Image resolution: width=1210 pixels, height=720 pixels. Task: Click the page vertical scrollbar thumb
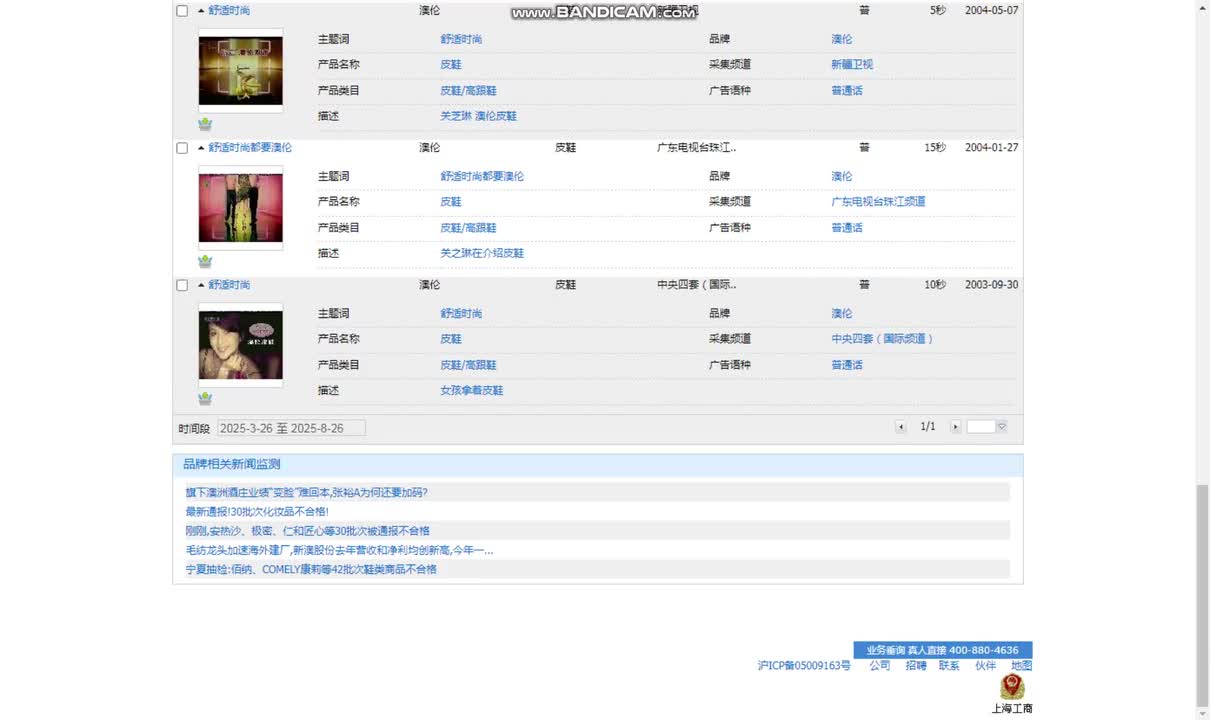pyautogui.click(x=1202, y=594)
